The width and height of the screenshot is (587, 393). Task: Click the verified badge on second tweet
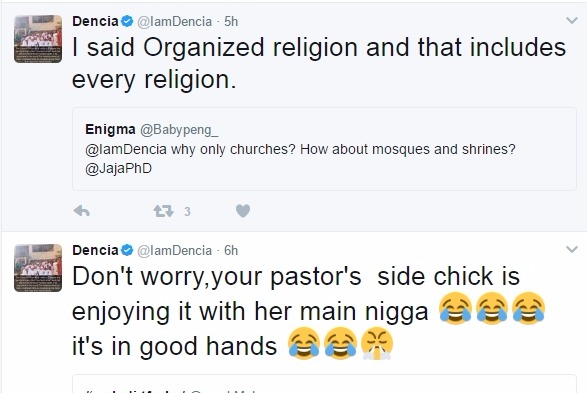click(127, 250)
